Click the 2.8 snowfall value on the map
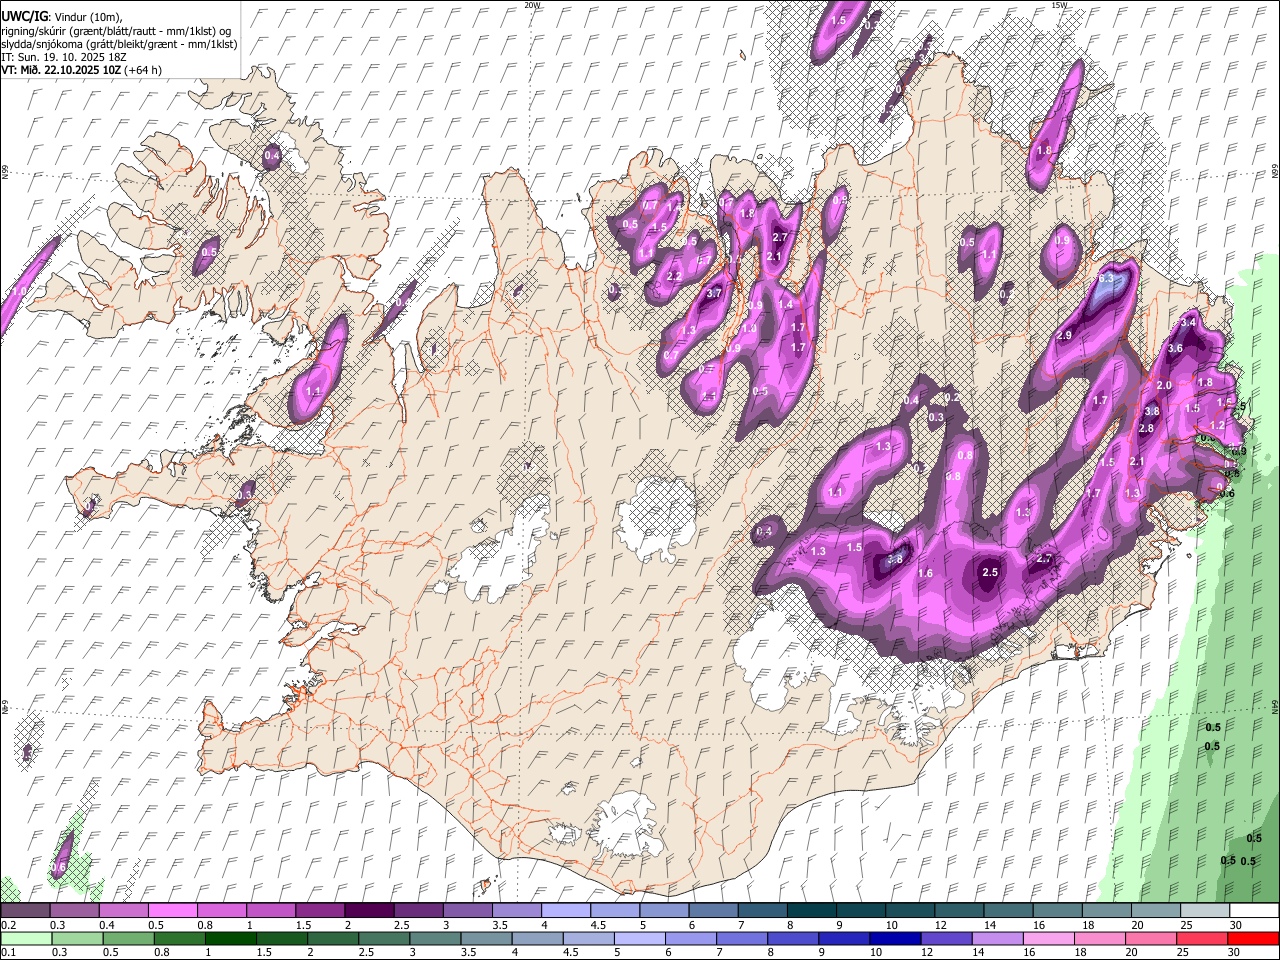This screenshot has height=960, width=1280. point(1146,428)
